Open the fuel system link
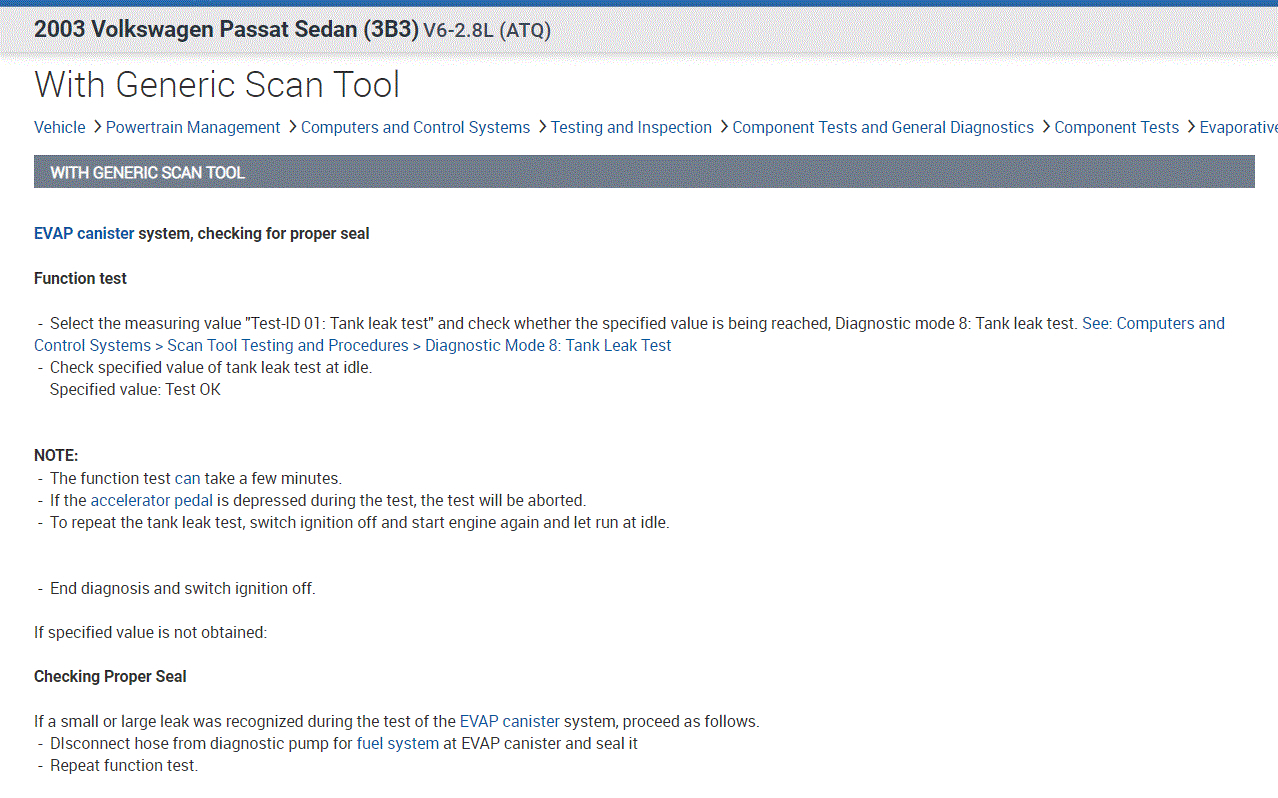The height and width of the screenshot is (798, 1278). (397, 743)
